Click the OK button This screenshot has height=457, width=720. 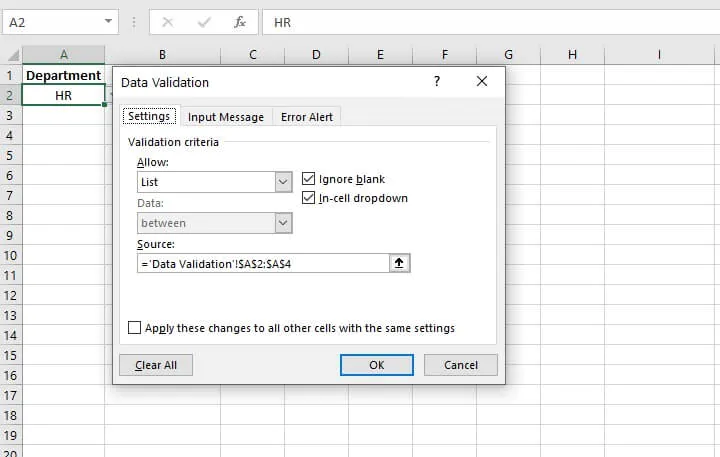(x=377, y=365)
